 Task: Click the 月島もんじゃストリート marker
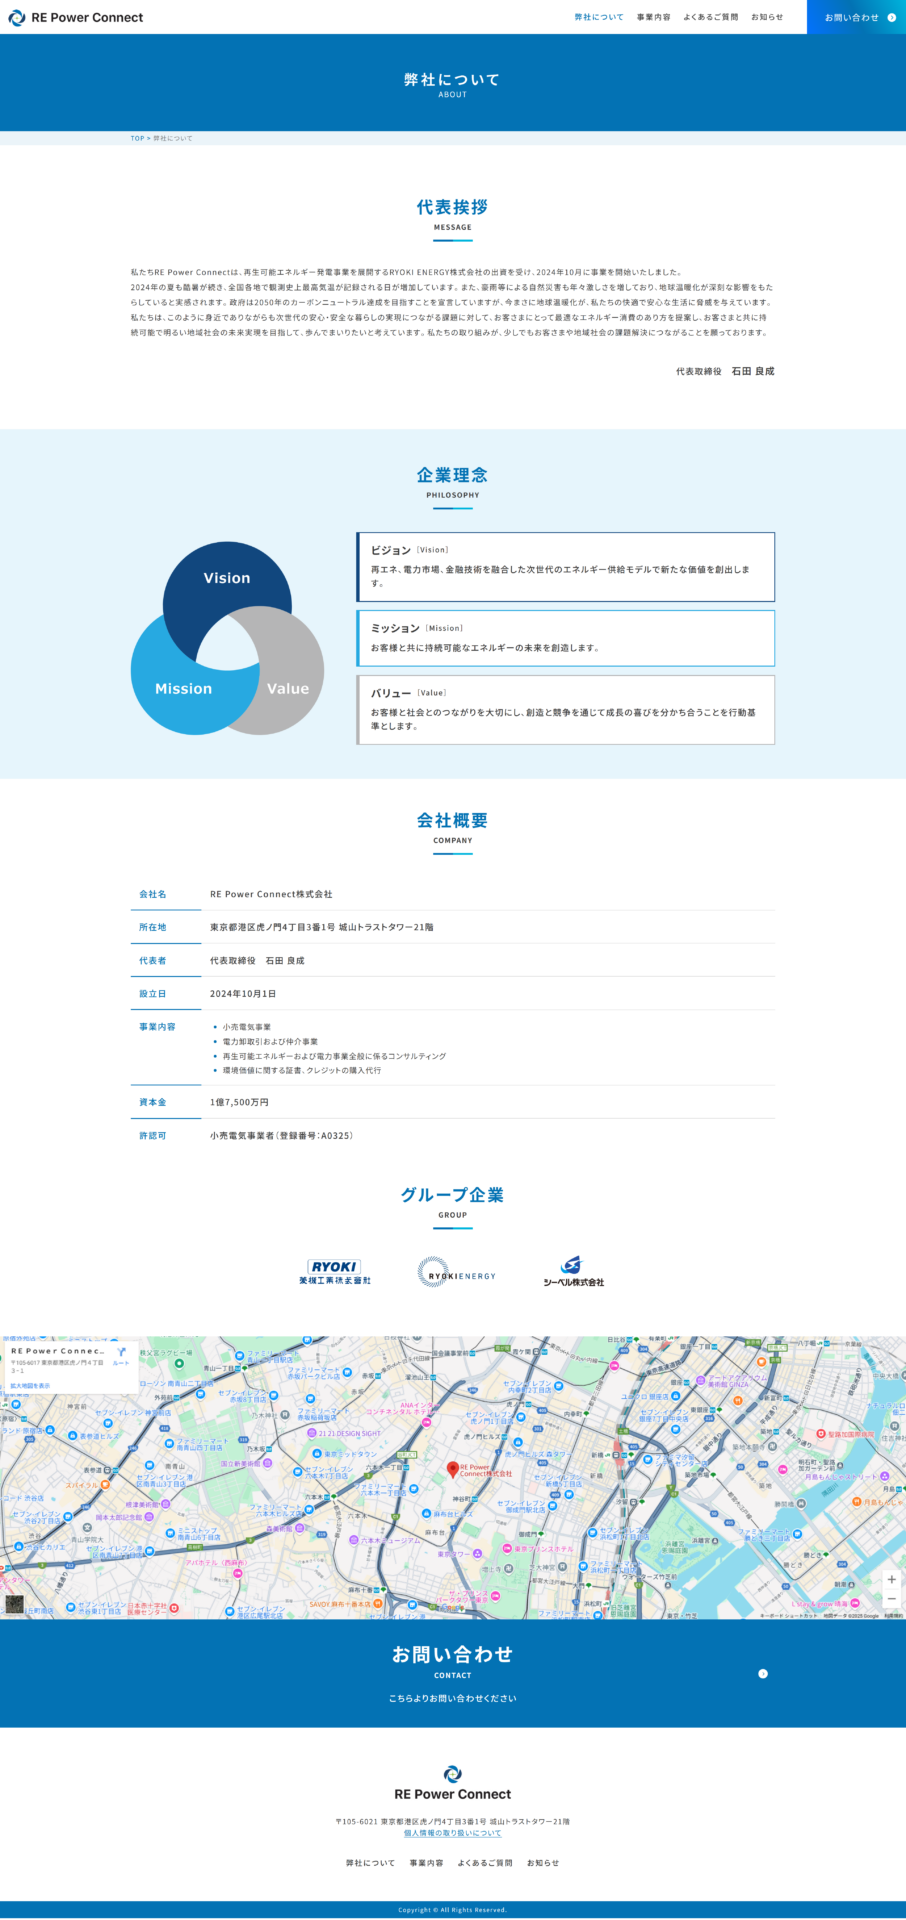pyautogui.click(x=884, y=1476)
